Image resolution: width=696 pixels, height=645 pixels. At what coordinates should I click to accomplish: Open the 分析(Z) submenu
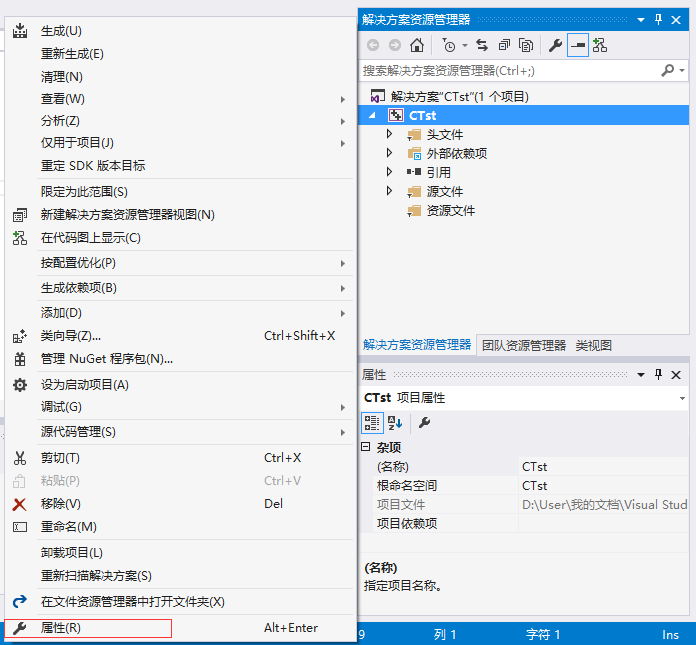tap(180, 121)
